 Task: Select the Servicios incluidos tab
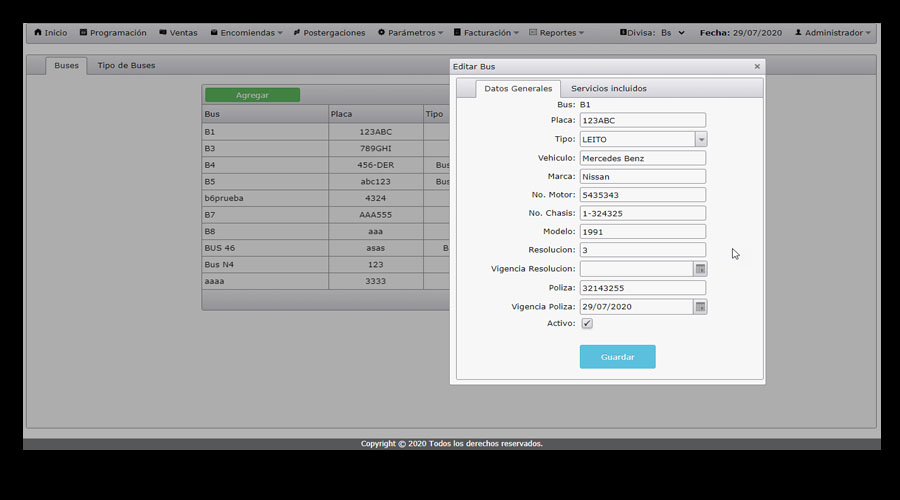tap(608, 88)
